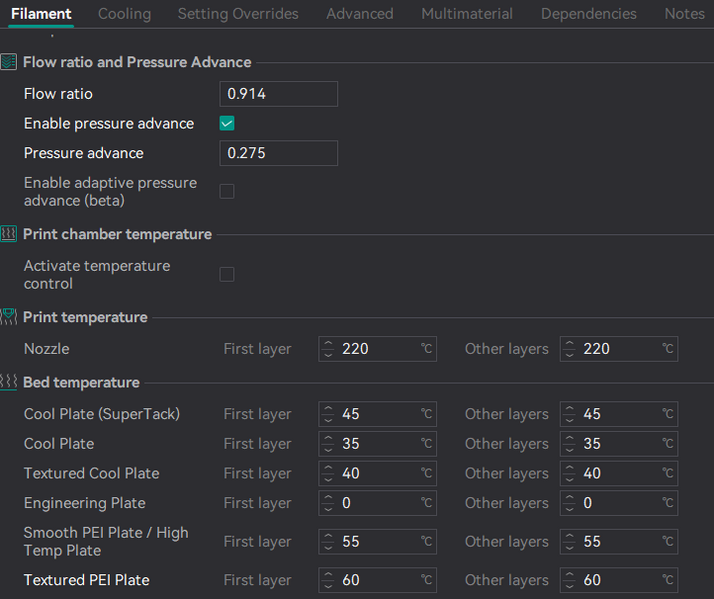
Task: Click the Flow ratio input field
Action: pos(278,94)
